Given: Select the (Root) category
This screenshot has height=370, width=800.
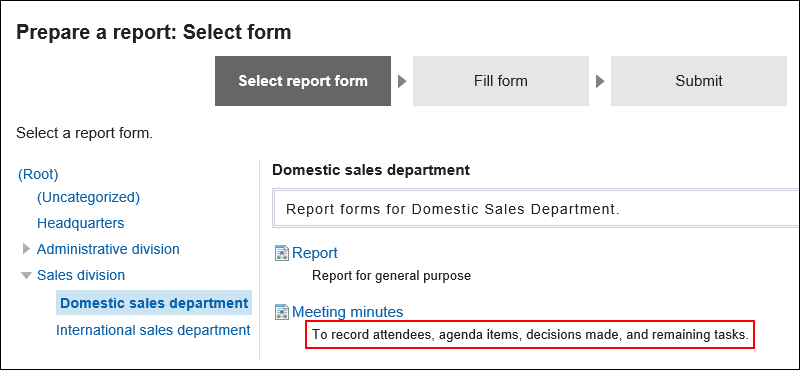Looking at the screenshot, I should click(38, 175).
